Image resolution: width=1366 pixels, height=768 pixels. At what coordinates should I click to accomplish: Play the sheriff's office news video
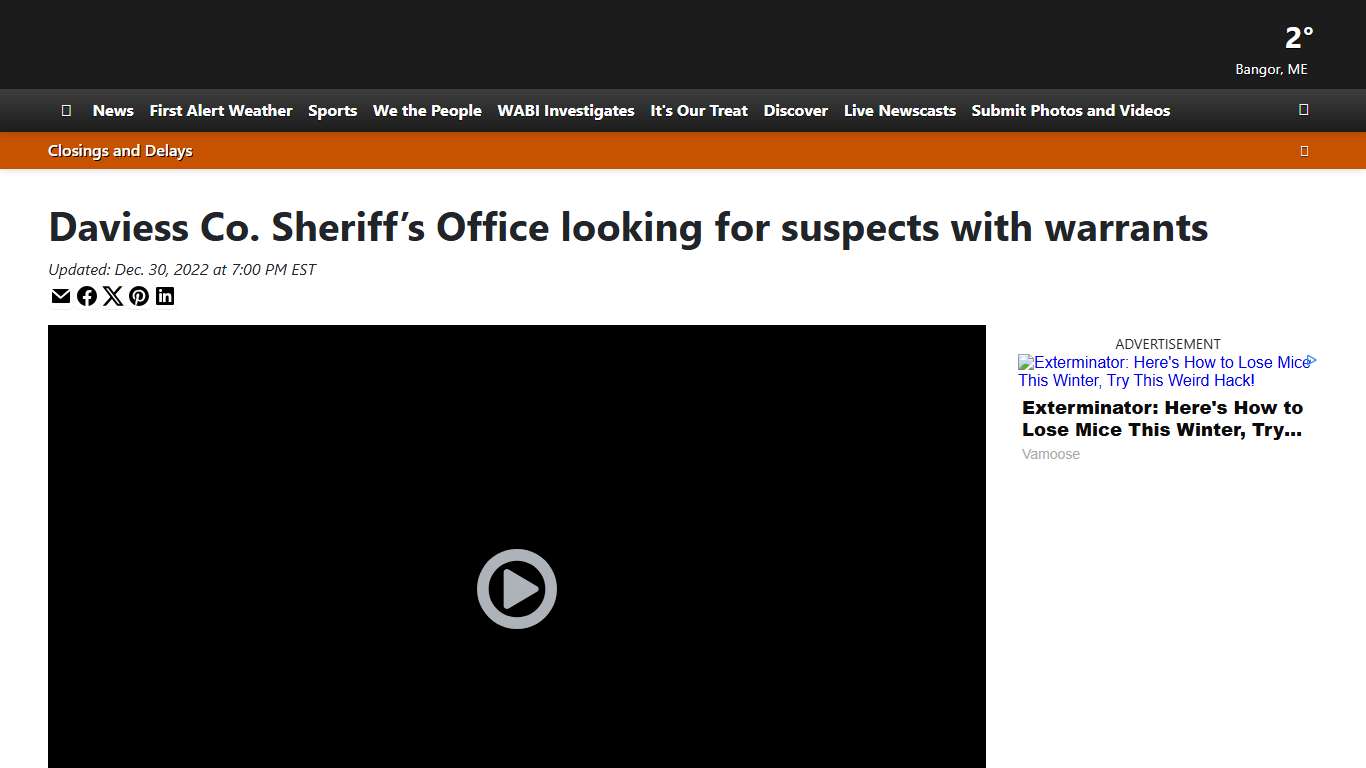pyautogui.click(x=516, y=589)
